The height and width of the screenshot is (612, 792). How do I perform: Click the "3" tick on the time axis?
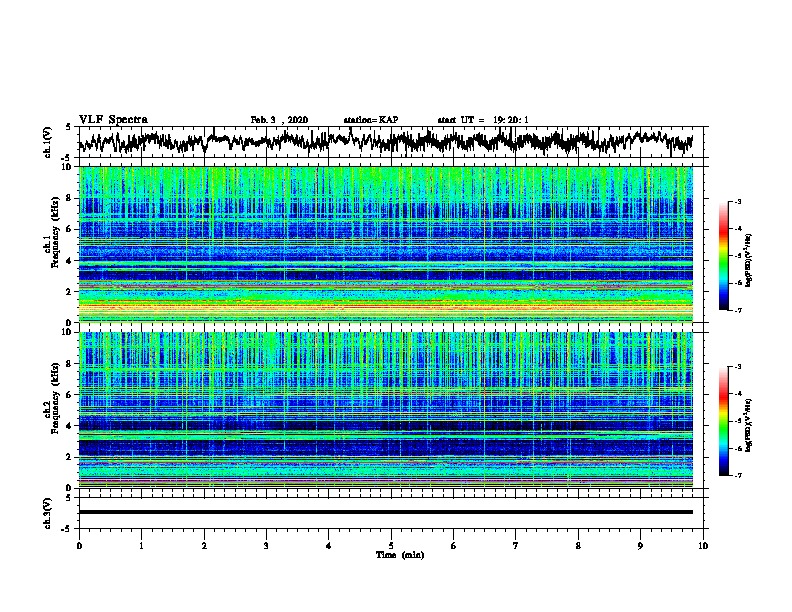pos(266,546)
